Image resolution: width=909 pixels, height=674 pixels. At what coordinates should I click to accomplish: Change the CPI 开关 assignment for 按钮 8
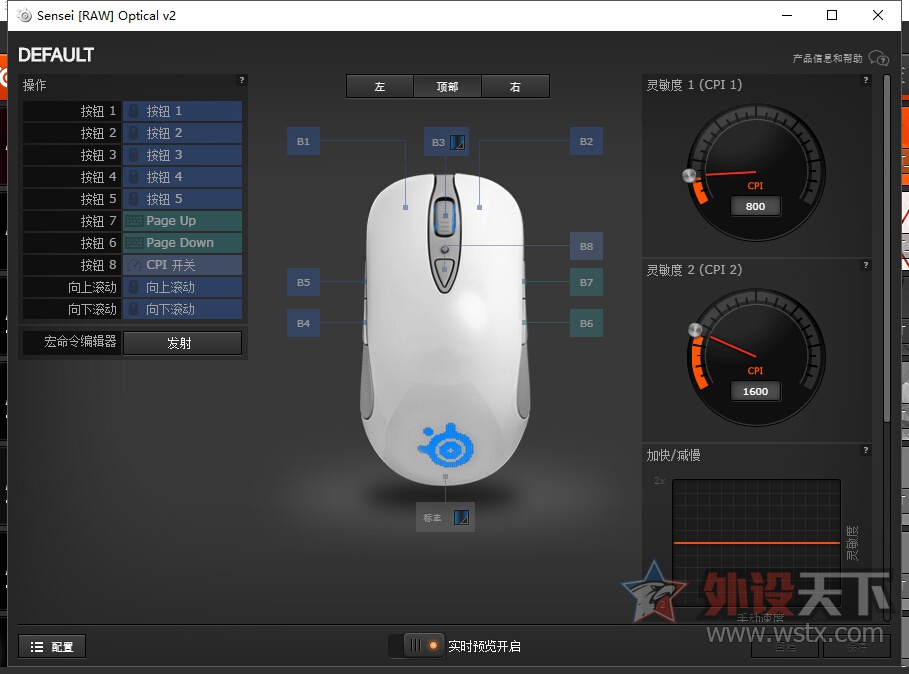(x=182, y=265)
